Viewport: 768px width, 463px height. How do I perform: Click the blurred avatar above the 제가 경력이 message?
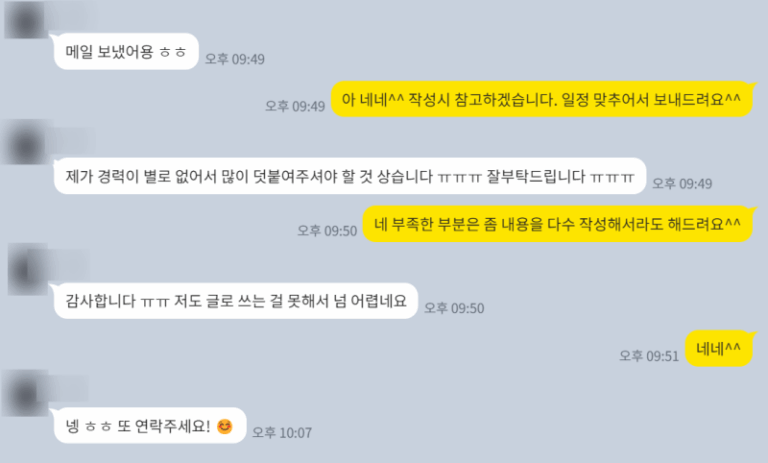click(25, 144)
